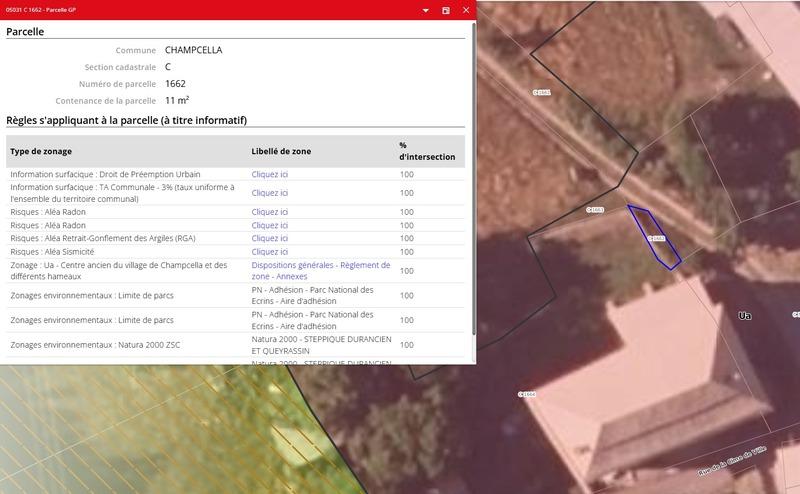Maximize the parcel information panel
The image size is (800, 494).
pyautogui.click(x=446, y=10)
